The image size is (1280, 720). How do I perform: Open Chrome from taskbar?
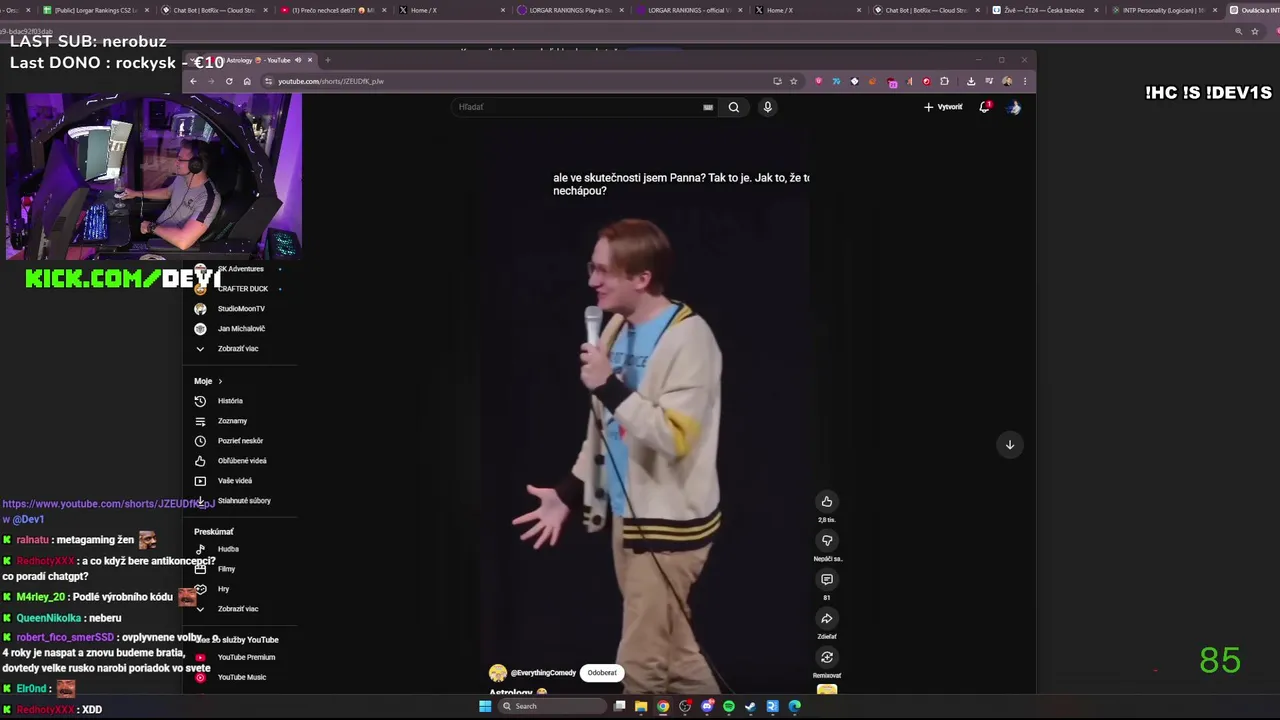663,706
